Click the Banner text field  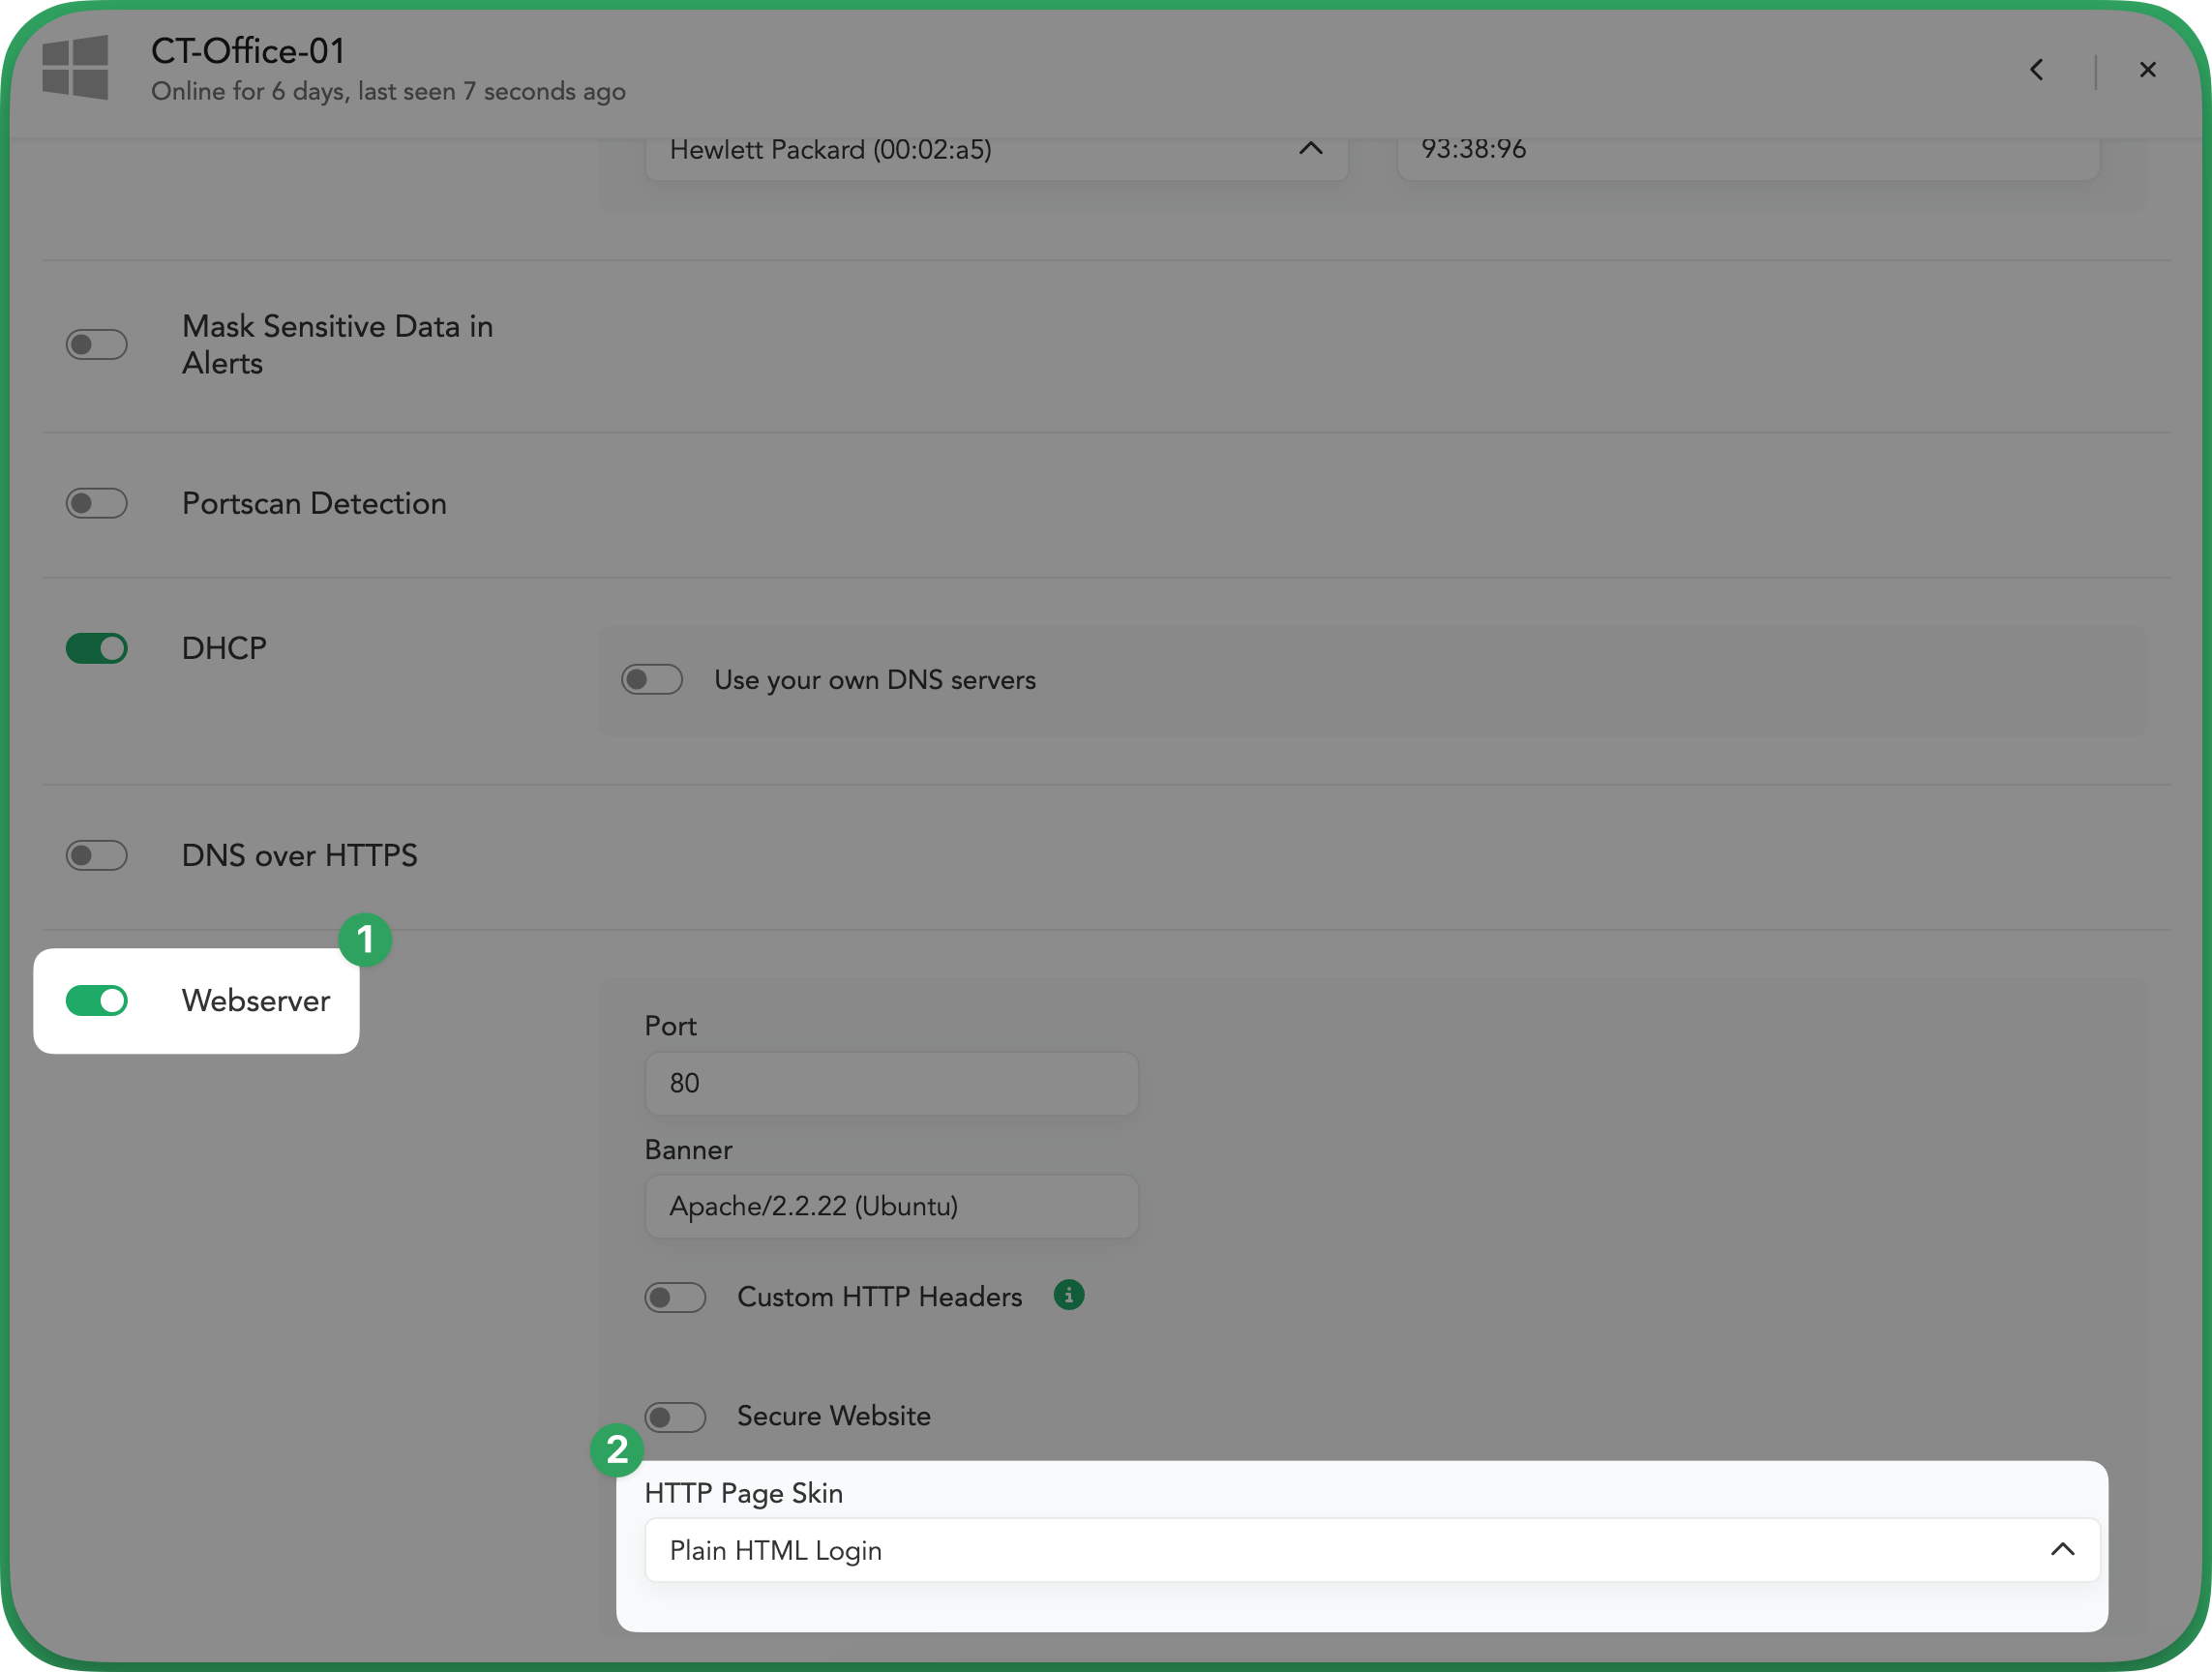pos(890,1206)
